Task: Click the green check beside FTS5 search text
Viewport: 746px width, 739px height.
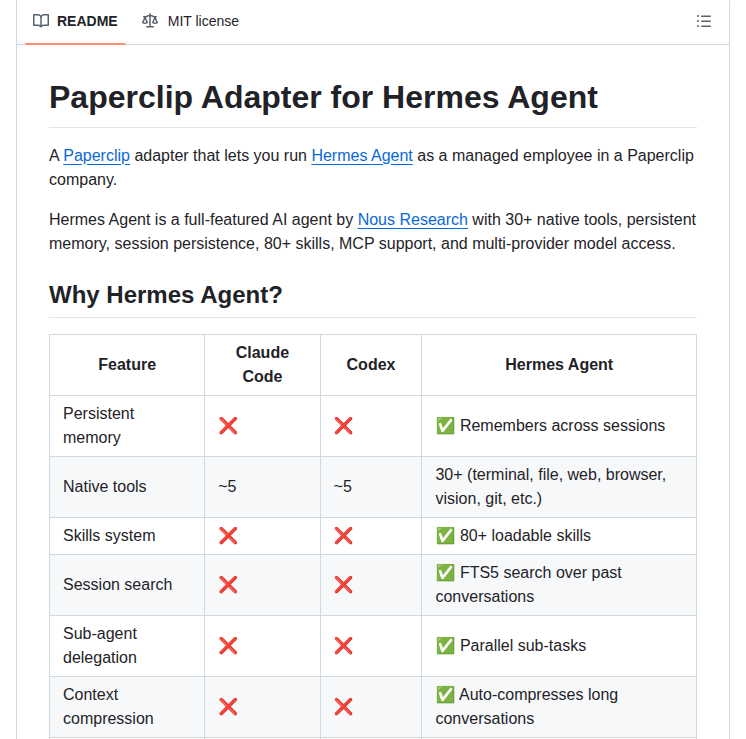Action: coord(445,572)
